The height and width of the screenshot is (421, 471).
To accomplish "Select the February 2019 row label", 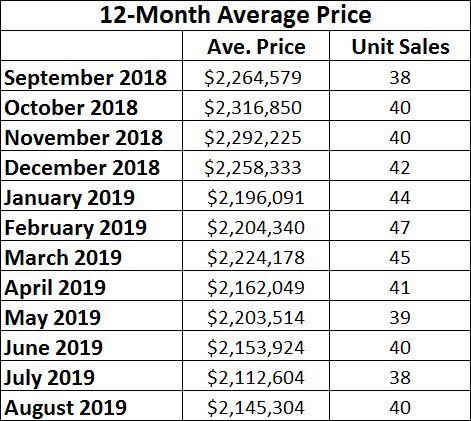I will pyautogui.click(x=76, y=228).
